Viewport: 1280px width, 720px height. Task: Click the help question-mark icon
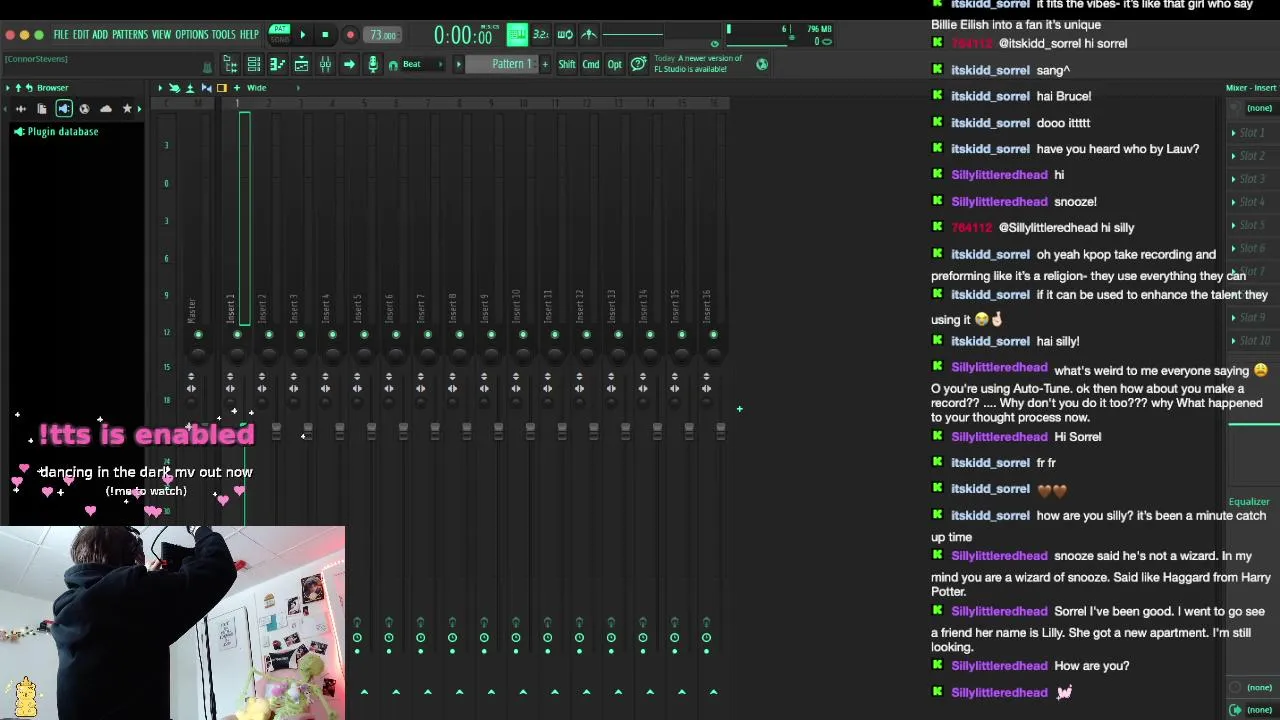[638, 65]
